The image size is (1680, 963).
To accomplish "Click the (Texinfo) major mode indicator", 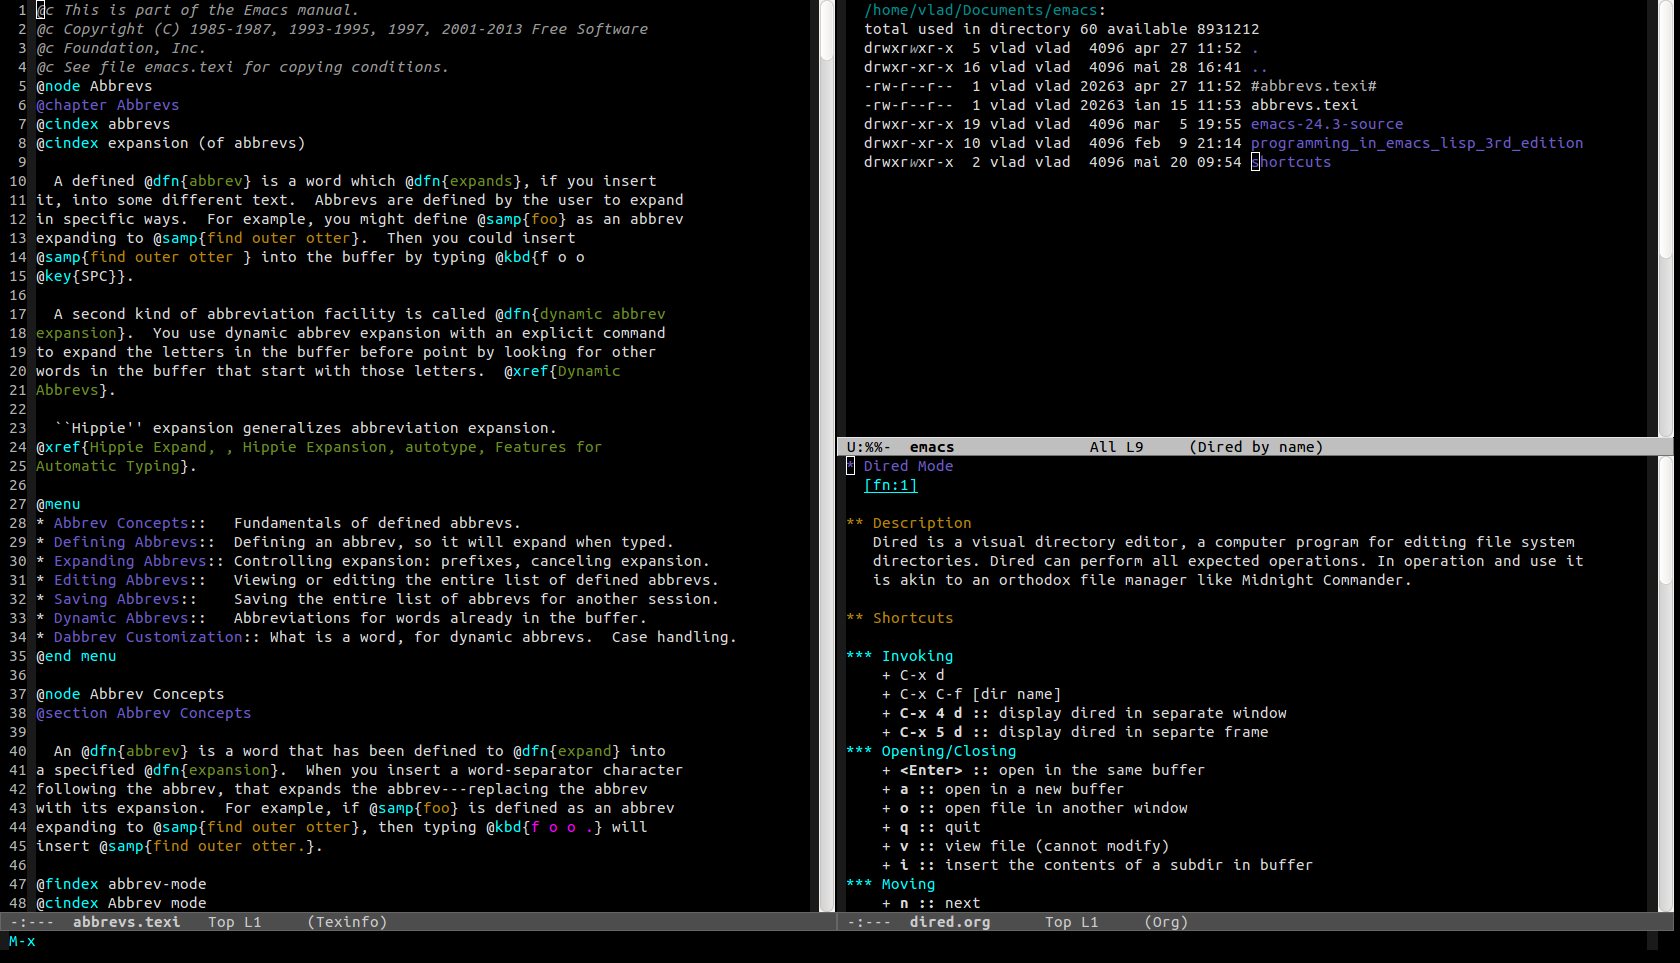I will tap(347, 922).
